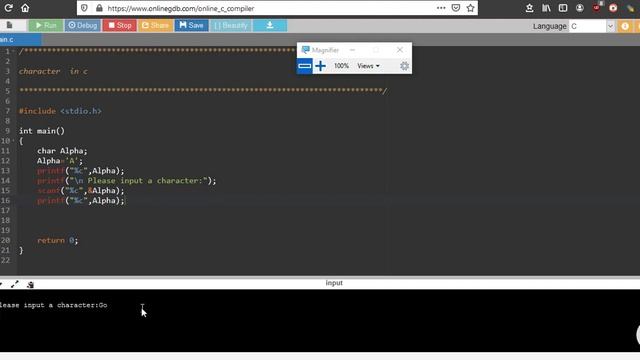Open Magnifier settings gear
640x360 pixels.
tap(404, 66)
